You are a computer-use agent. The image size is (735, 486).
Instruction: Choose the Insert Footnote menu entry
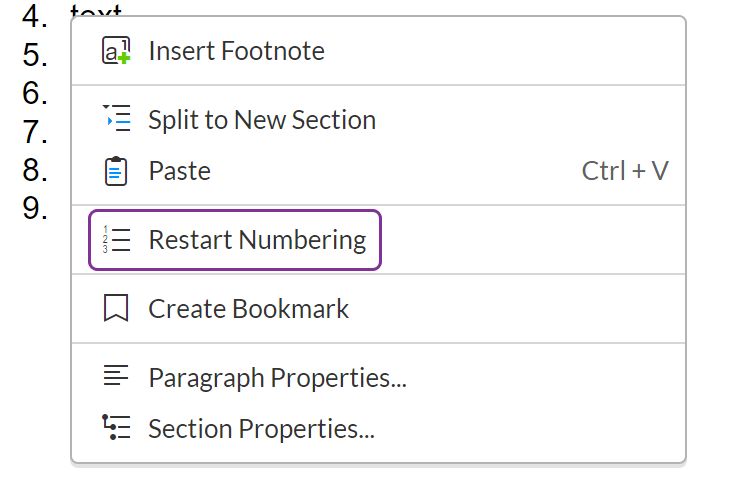click(236, 51)
